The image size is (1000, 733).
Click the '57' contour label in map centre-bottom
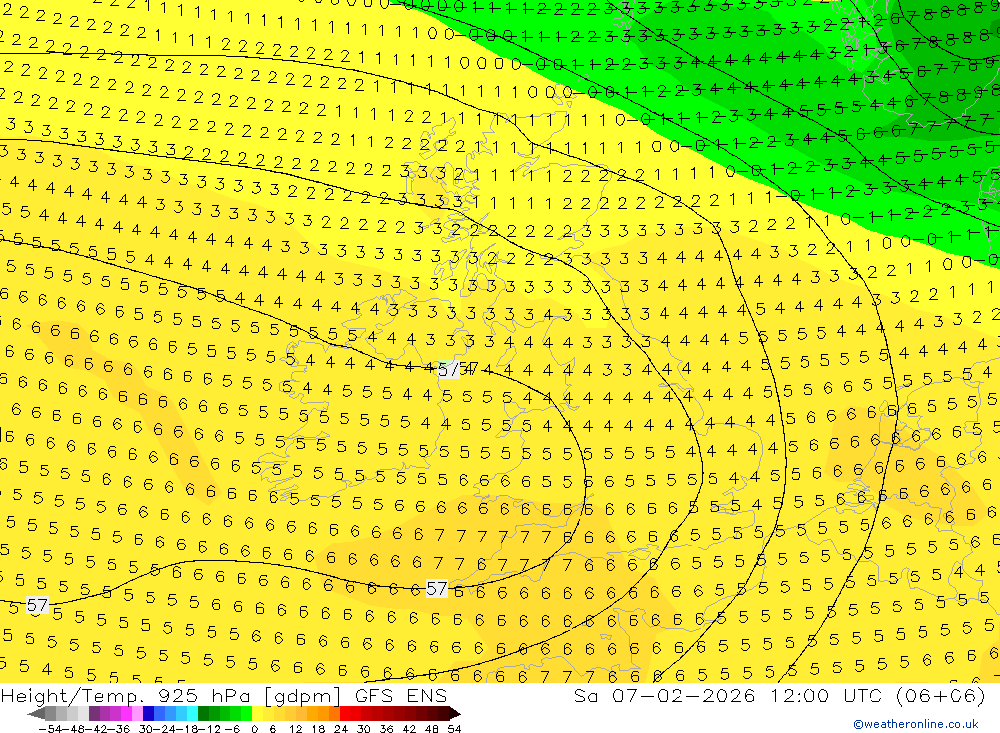pyautogui.click(x=436, y=588)
